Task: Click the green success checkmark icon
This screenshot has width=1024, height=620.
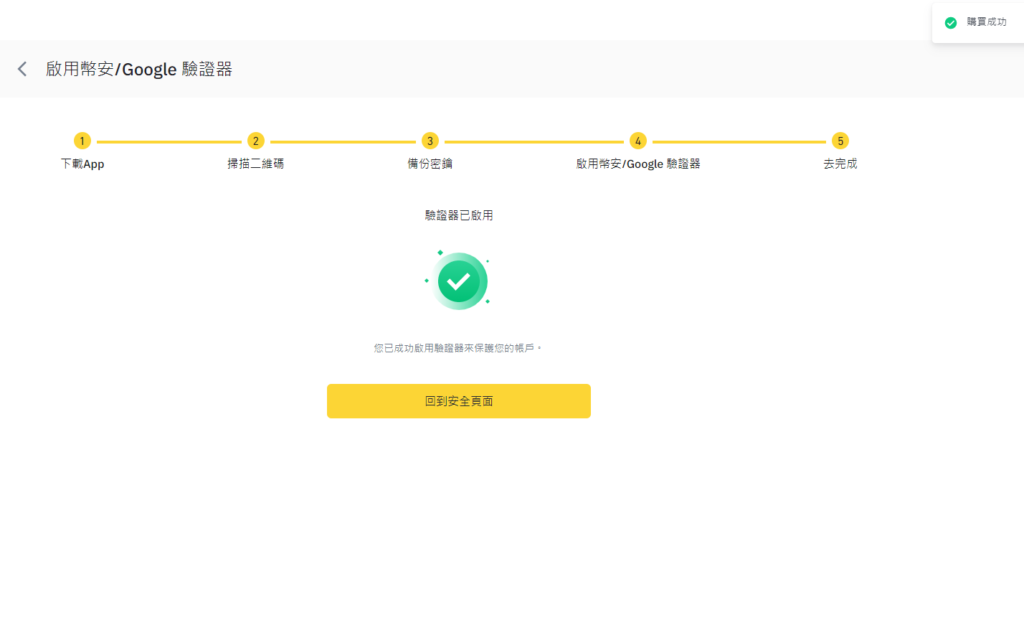Action: 459,280
